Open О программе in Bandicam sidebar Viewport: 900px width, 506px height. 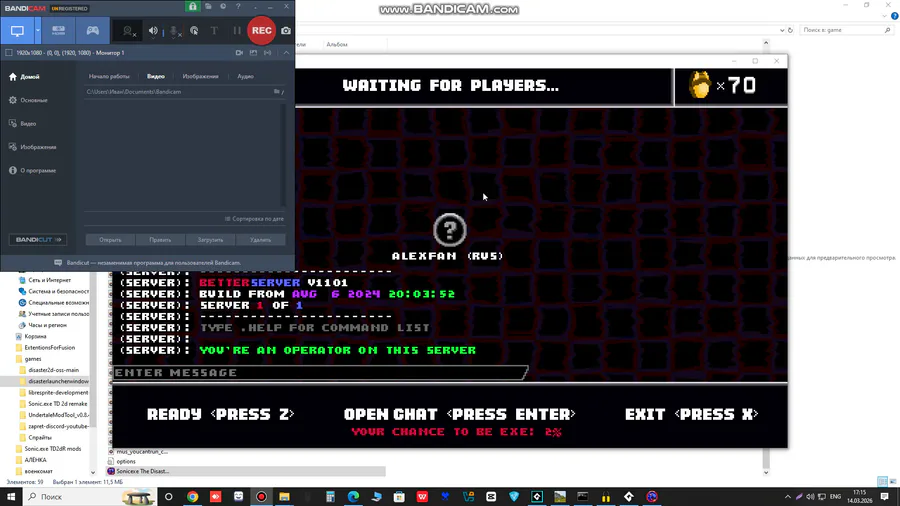(x=32, y=171)
